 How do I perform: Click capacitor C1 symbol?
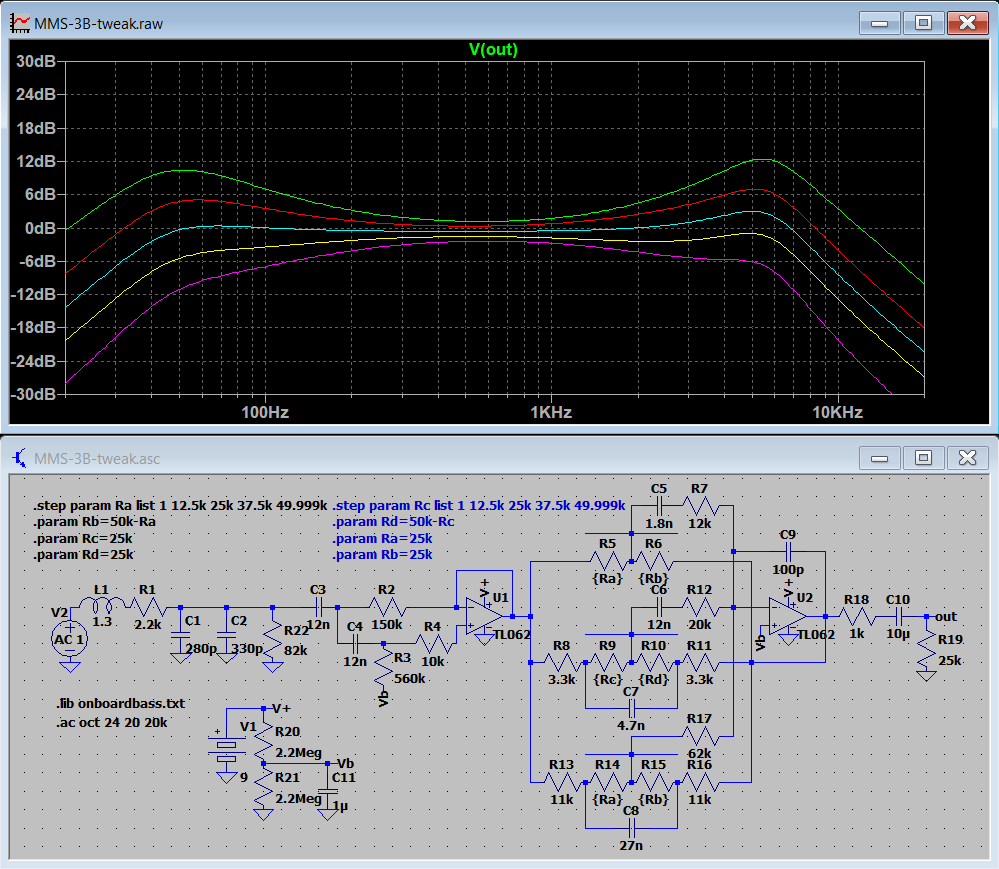180,635
